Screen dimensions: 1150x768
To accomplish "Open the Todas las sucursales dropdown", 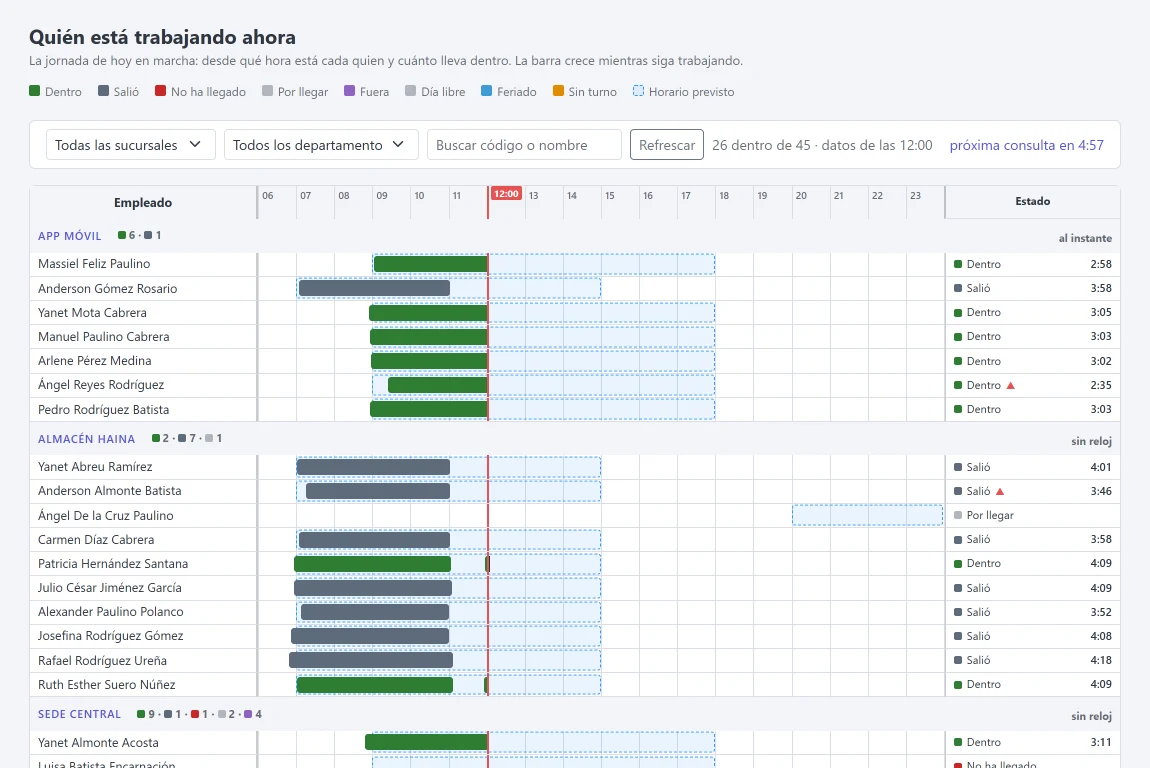I will point(131,145).
